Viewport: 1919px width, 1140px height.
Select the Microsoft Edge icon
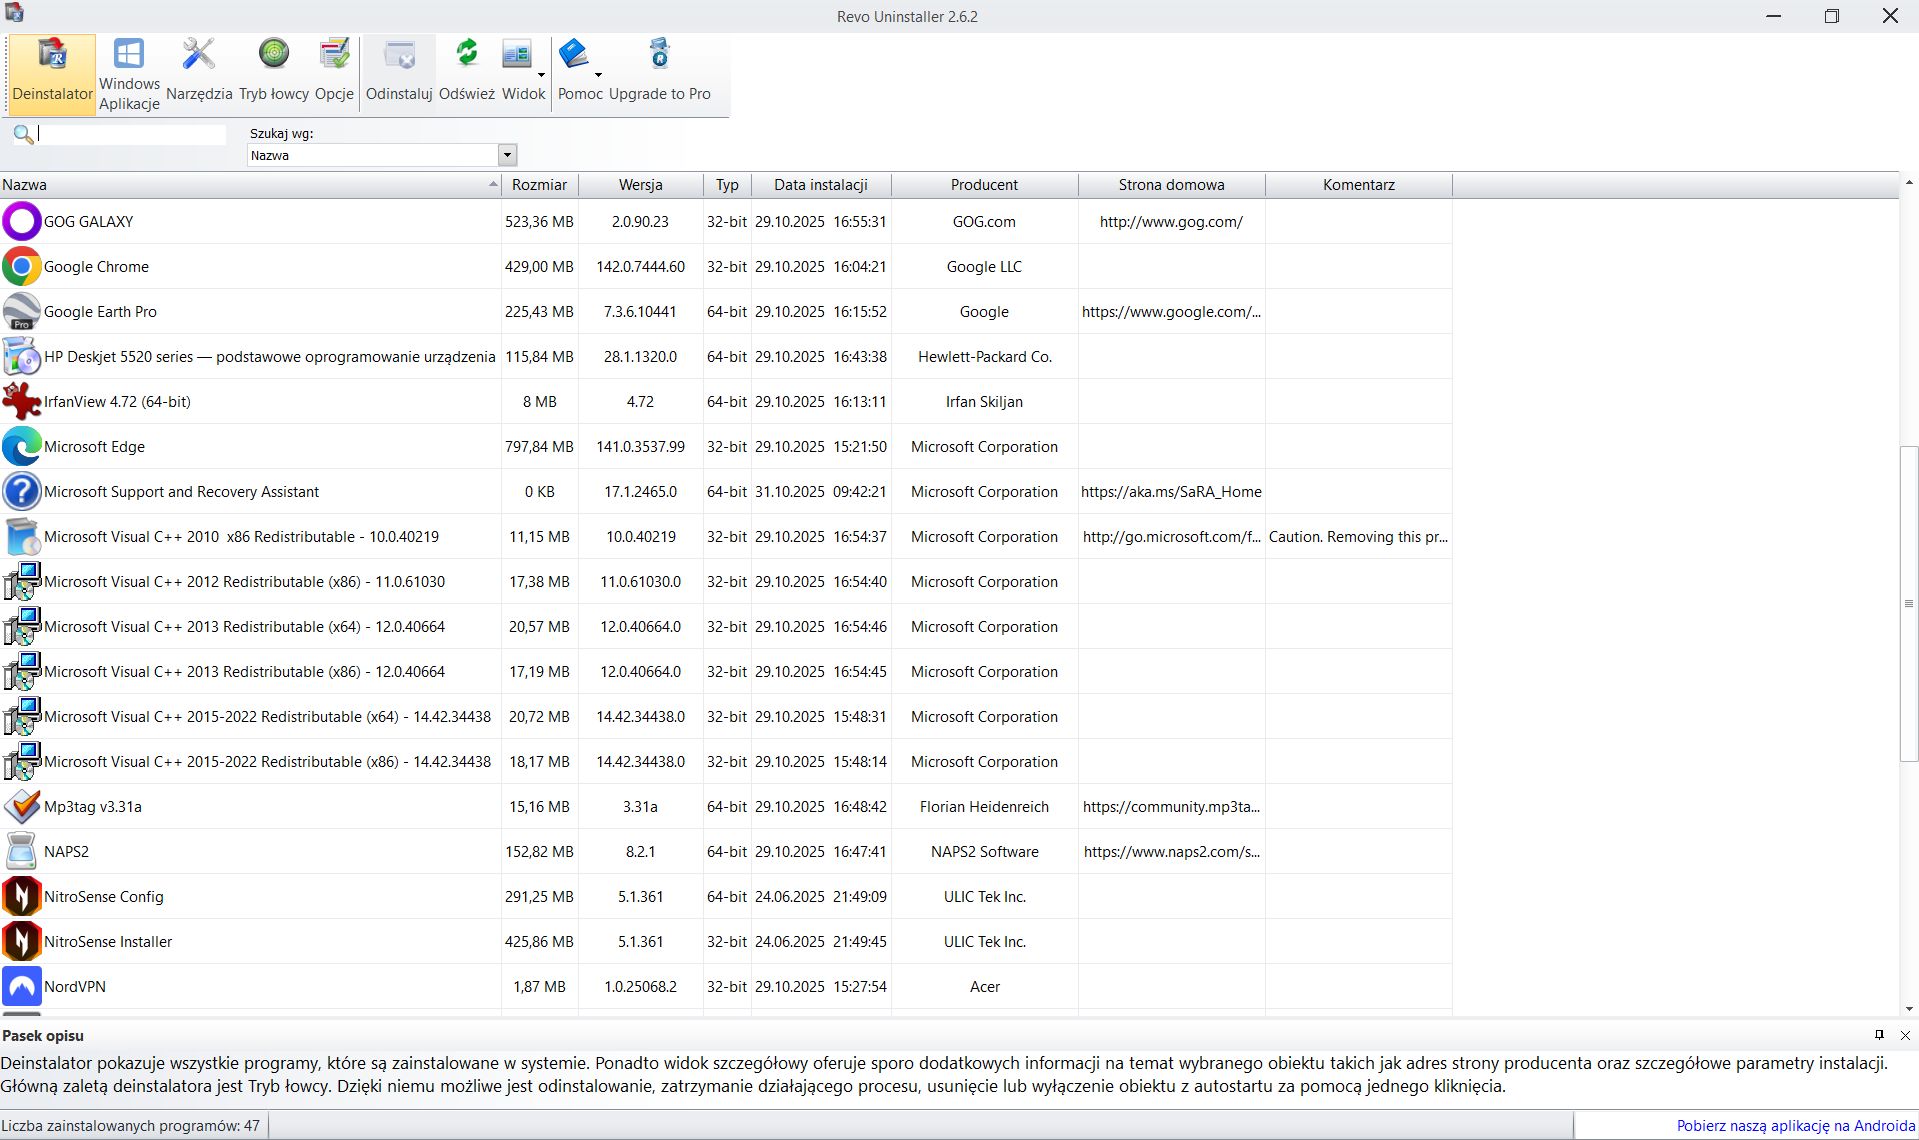tap(21, 447)
